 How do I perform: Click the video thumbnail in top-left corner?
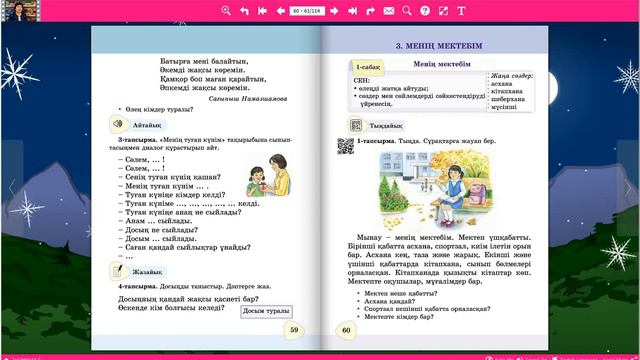(x=20, y=11)
